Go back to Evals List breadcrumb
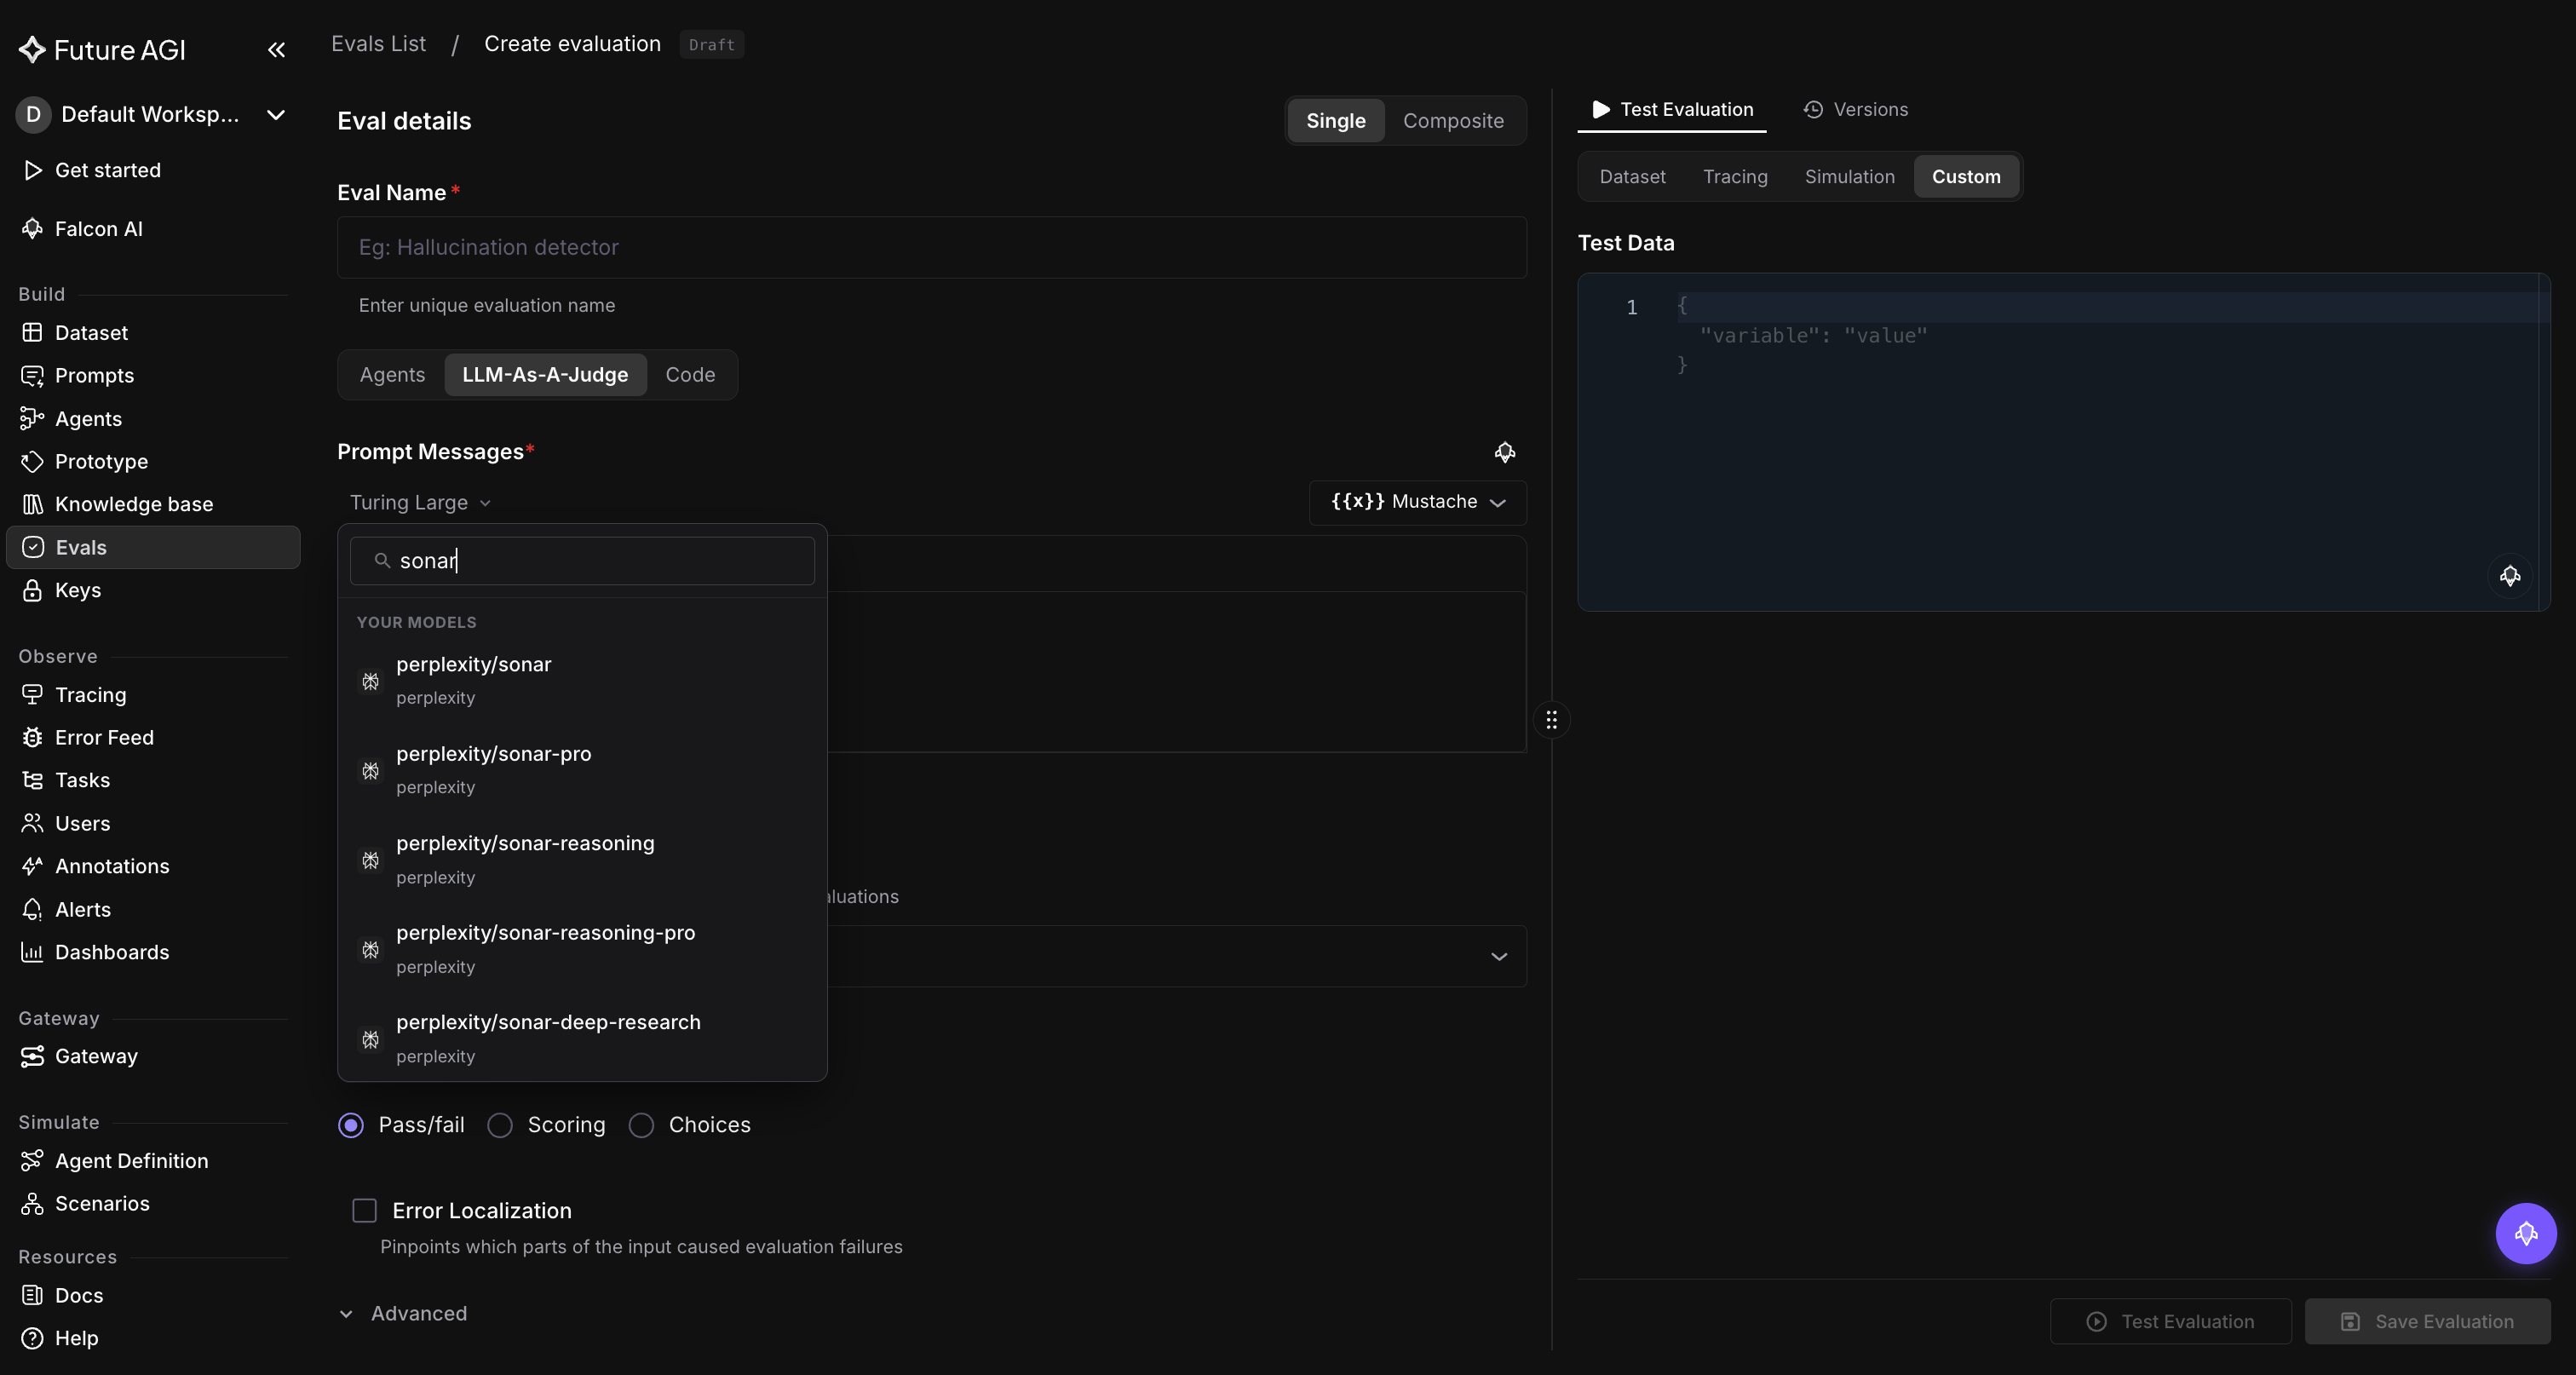This screenshot has height=1375, width=2576. (378, 44)
